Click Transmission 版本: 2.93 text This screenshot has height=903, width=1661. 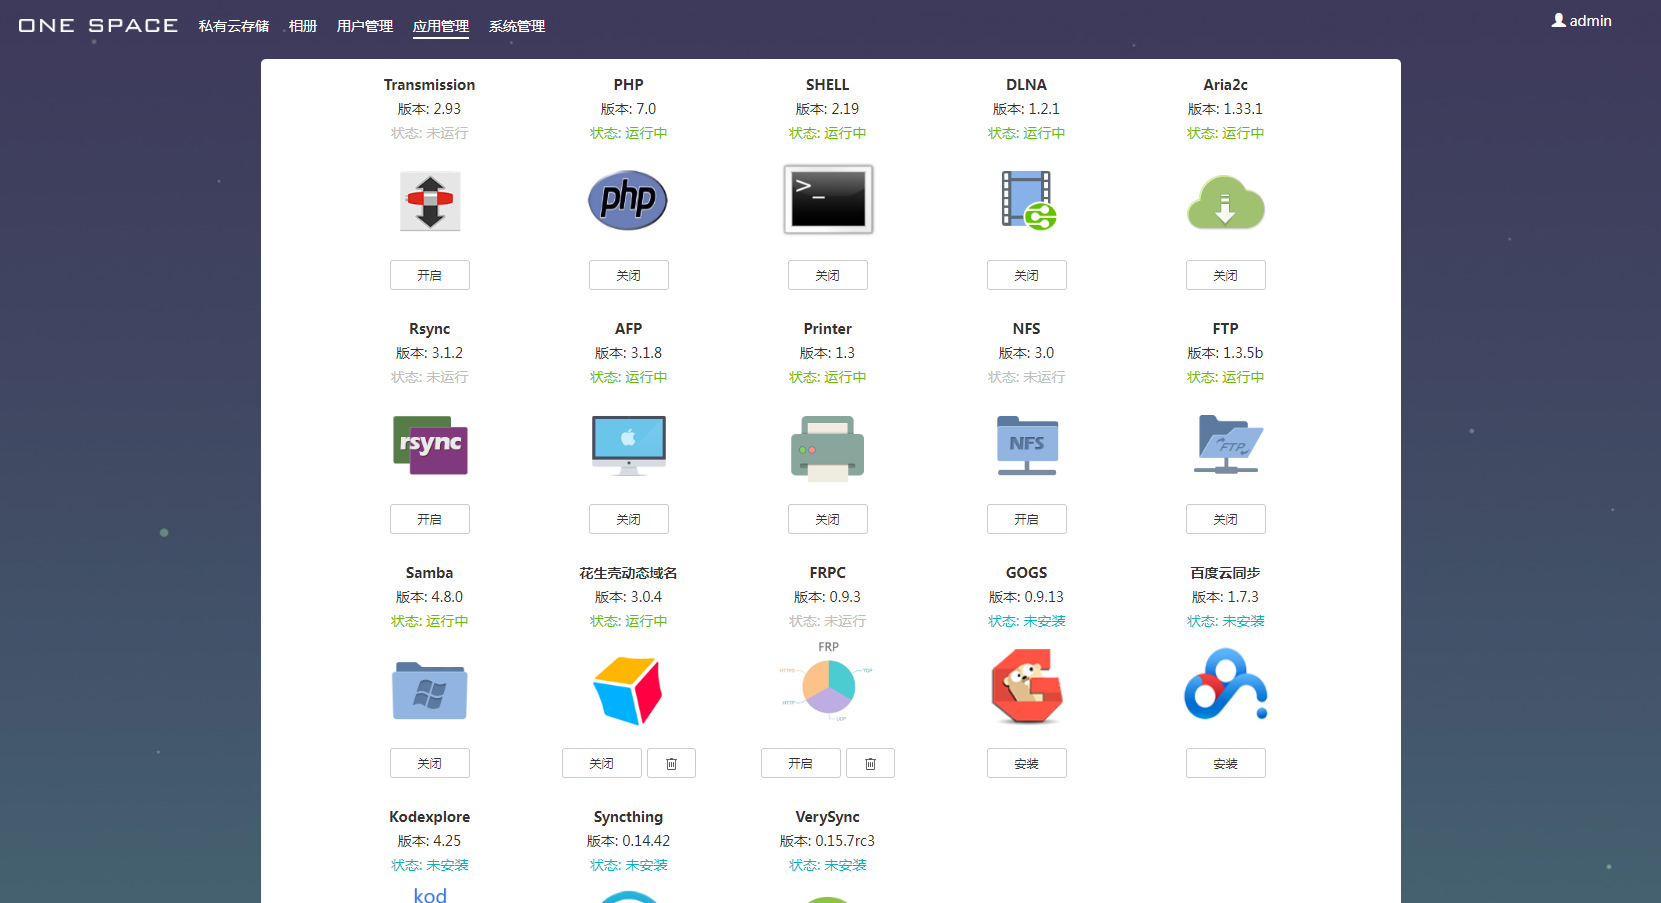pyautogui.click(x=430, y=109)
